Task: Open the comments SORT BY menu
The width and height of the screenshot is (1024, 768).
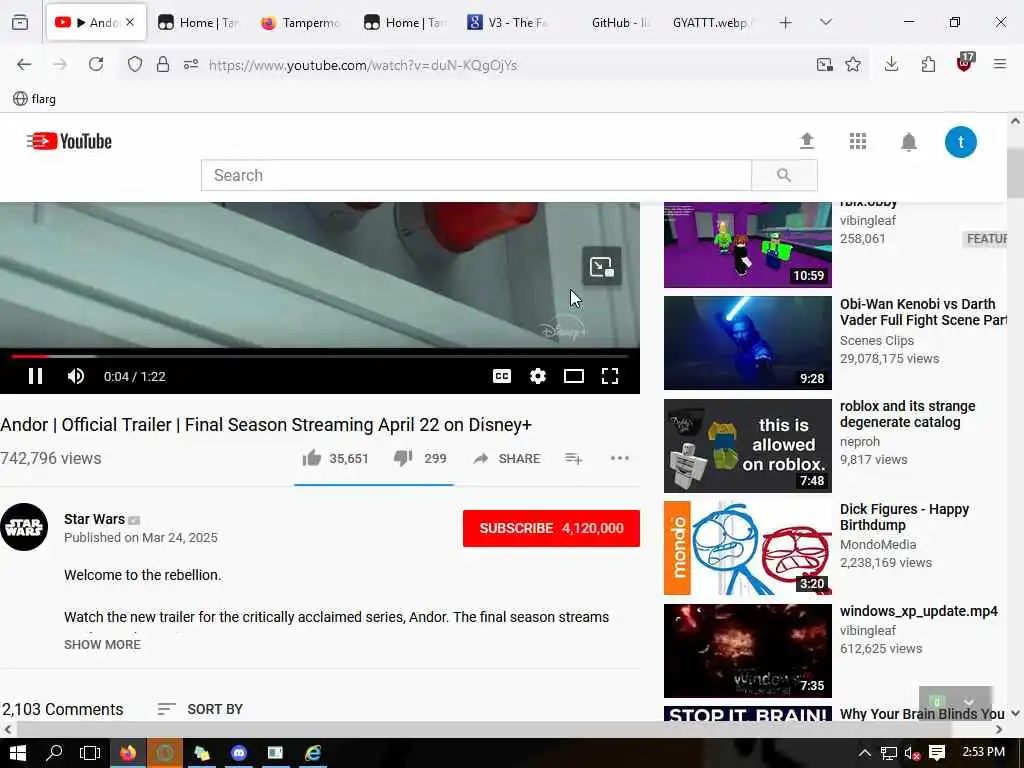Action: 200,709
